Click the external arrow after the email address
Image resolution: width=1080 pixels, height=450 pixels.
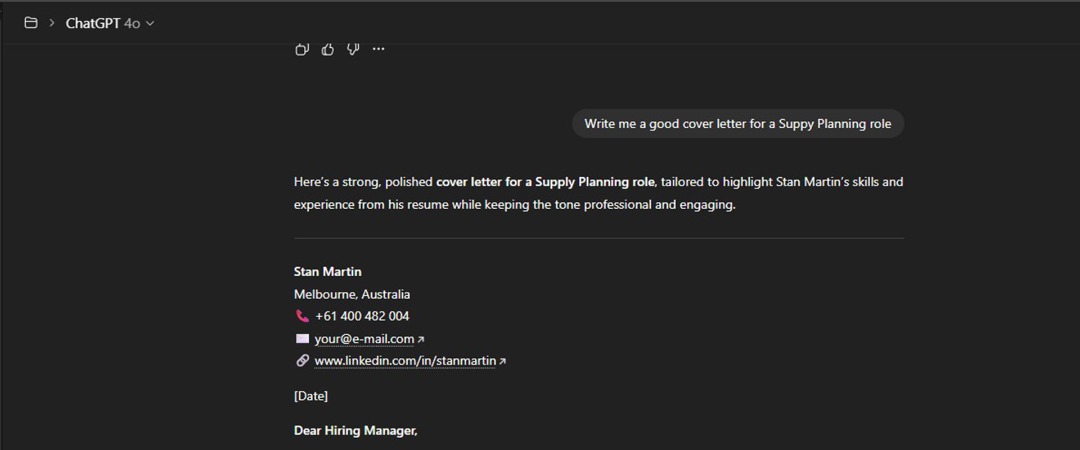[x=421, y=340]
